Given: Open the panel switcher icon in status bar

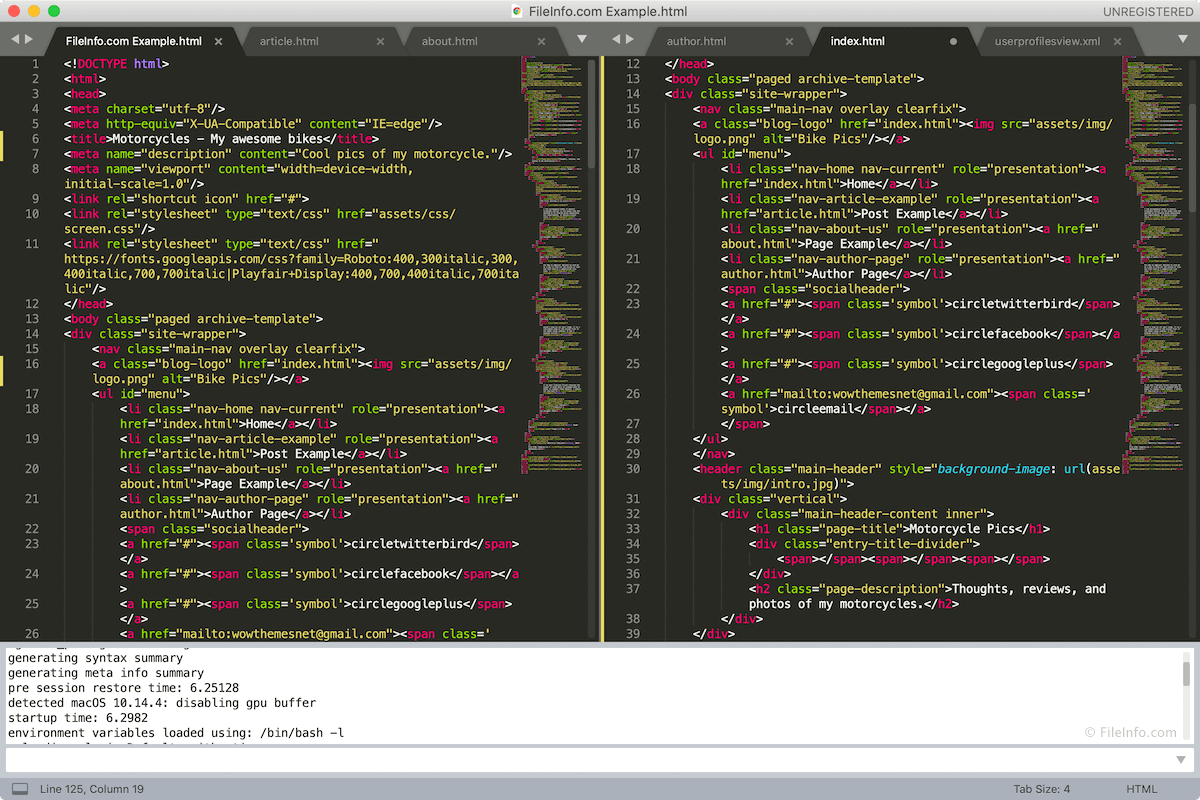Looking at the screenshot, I should click(20, 789).
